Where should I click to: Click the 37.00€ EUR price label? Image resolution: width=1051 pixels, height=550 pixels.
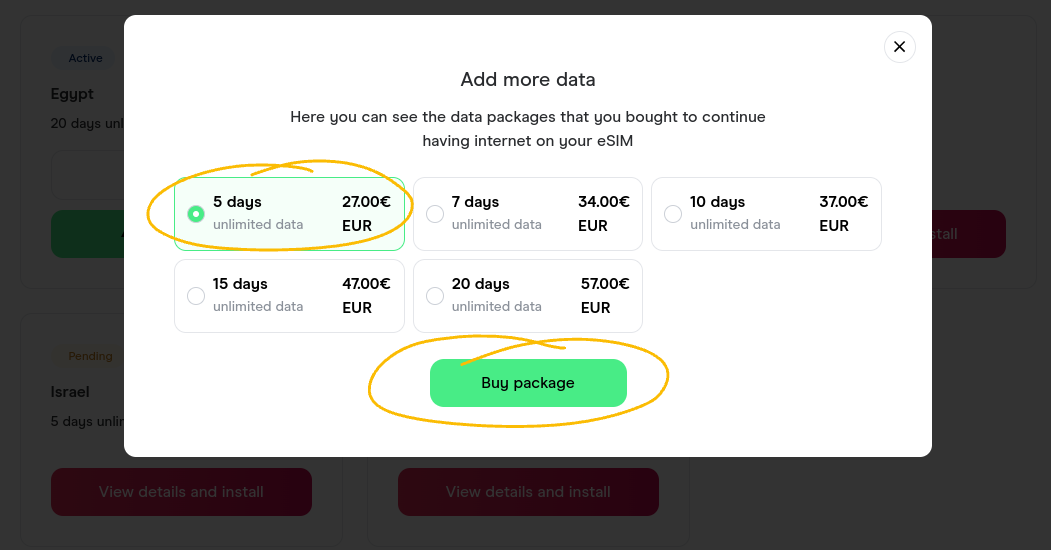coord(843,214)
